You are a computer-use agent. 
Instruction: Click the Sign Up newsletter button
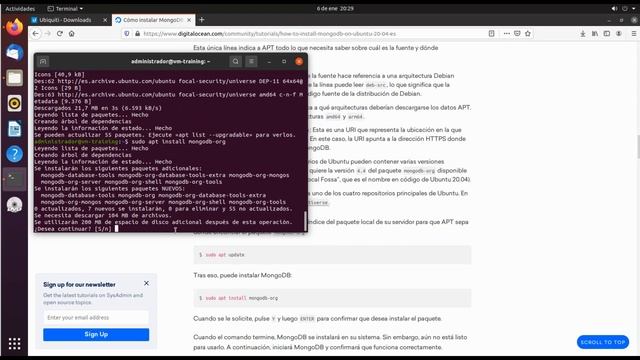96,334
